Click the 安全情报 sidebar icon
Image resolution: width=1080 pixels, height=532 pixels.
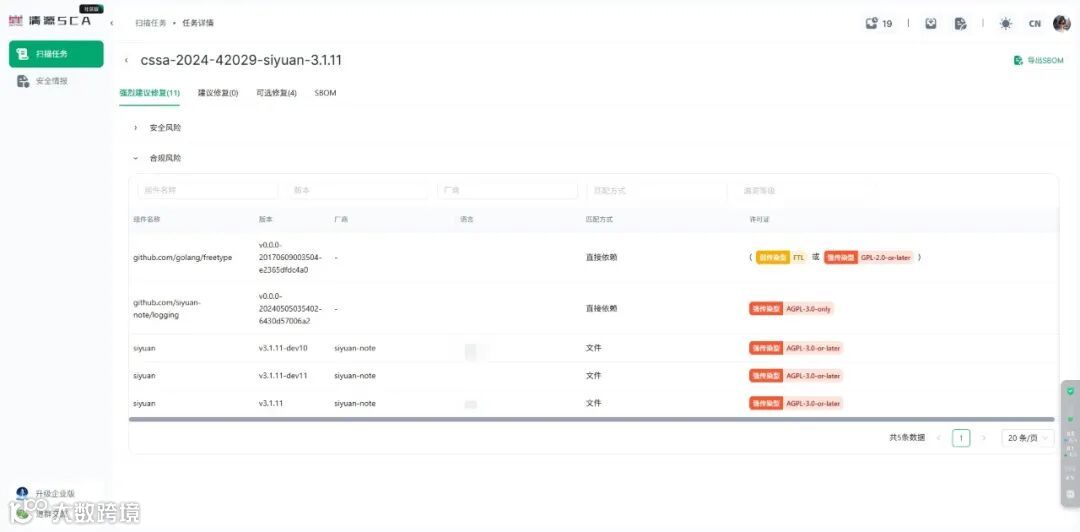(23, 81)
